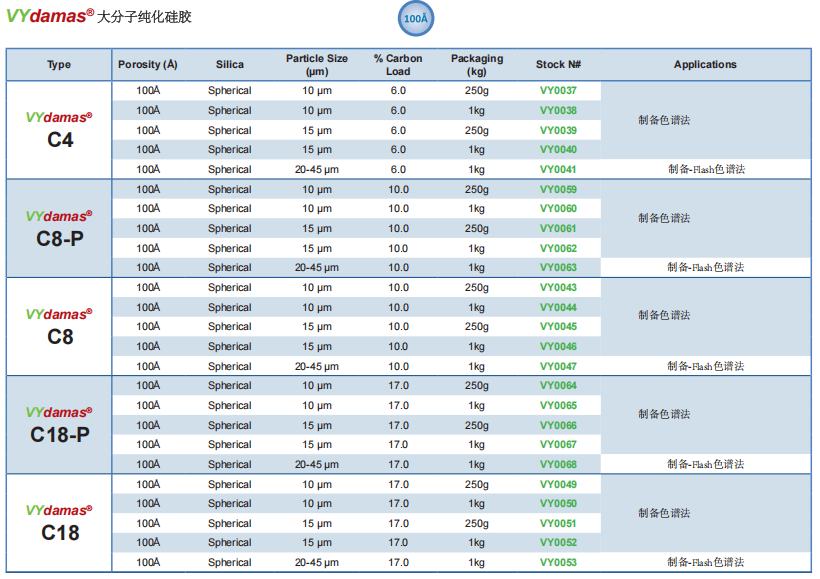Click the VYdamas logo in the title
This screenshot has width=820, height=579.
click(x=50, y=16)
